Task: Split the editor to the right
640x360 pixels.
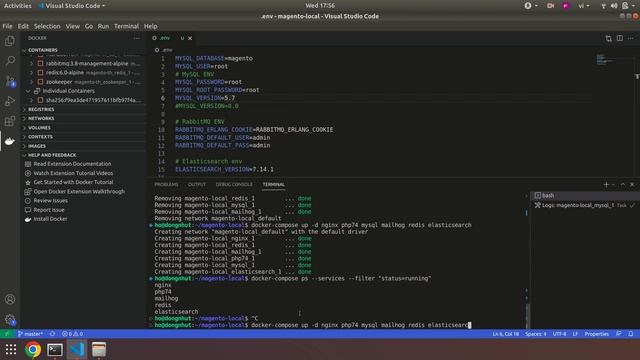Action: tap(620, 38)
